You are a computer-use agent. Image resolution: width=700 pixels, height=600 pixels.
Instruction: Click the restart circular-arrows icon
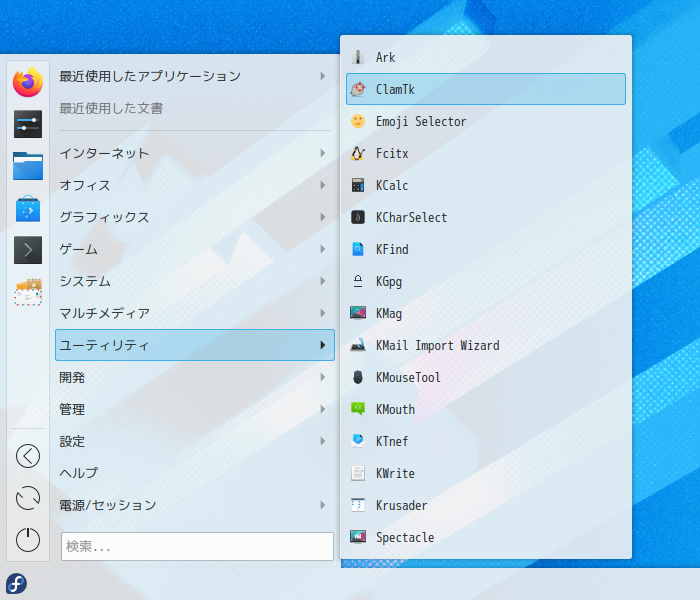(x=28, y=498)
